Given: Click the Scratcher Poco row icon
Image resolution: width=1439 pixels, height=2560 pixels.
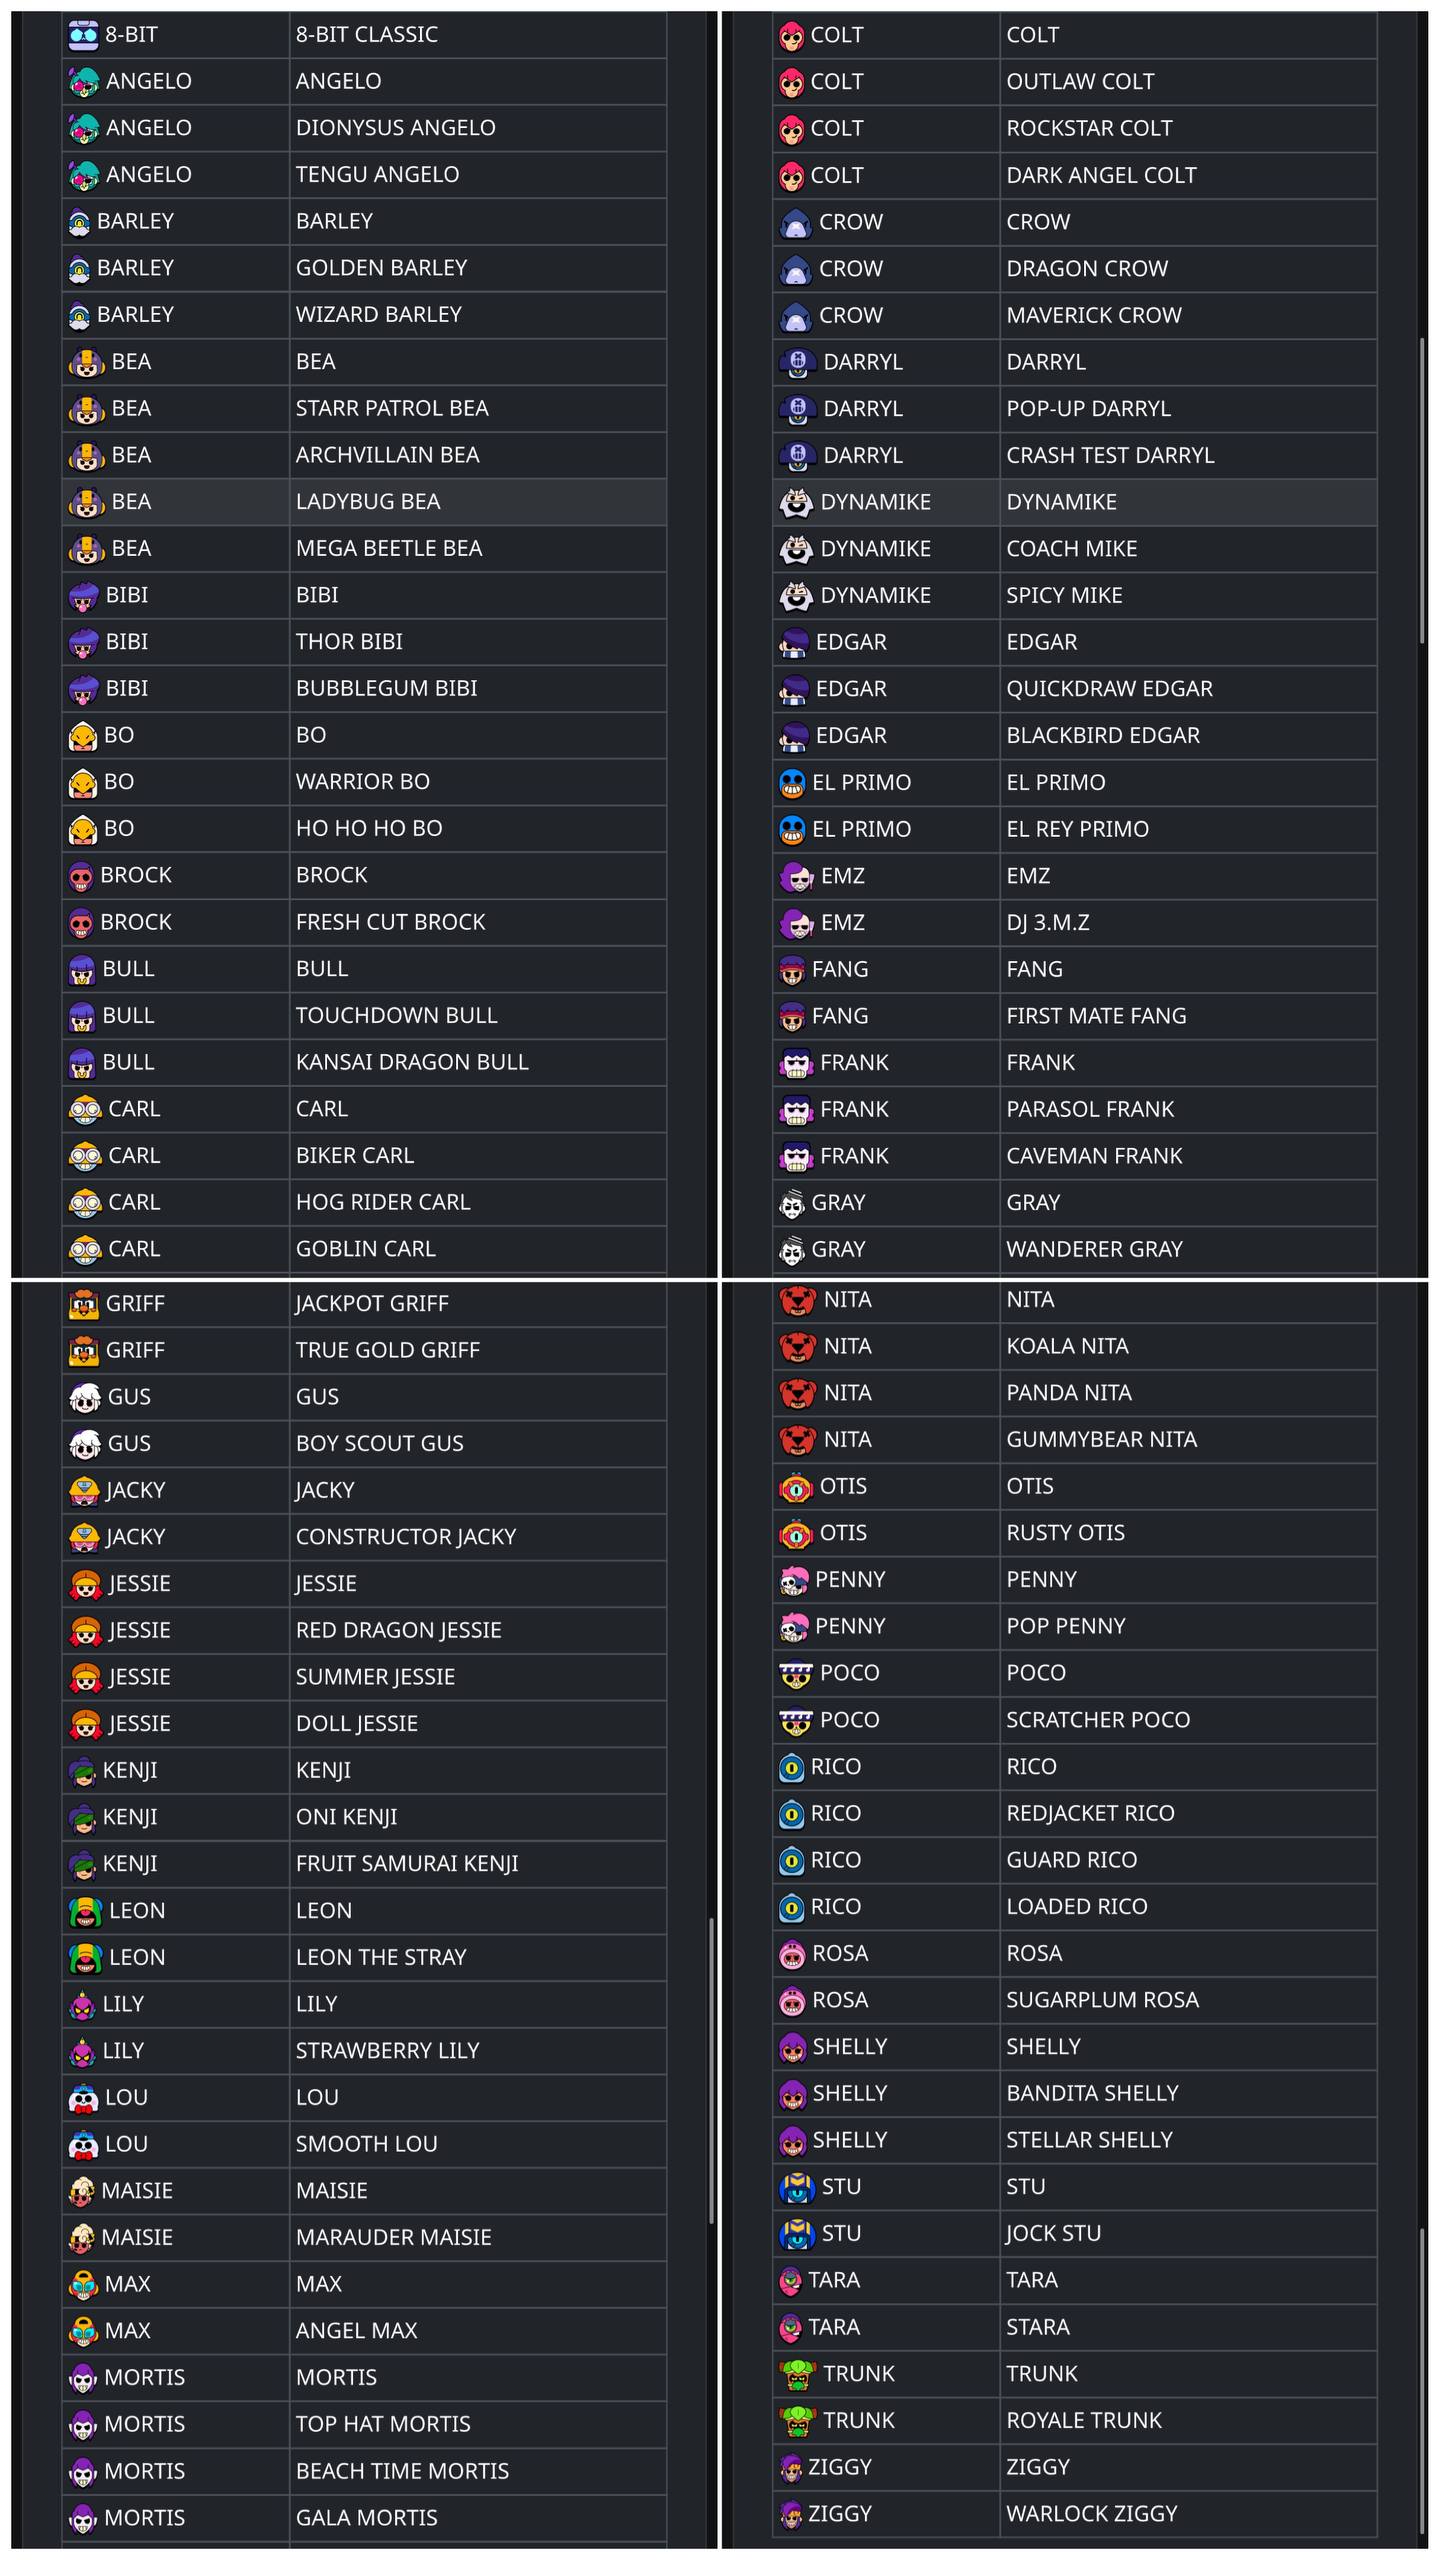Looking at the screenshot, I should point(796,1720).
